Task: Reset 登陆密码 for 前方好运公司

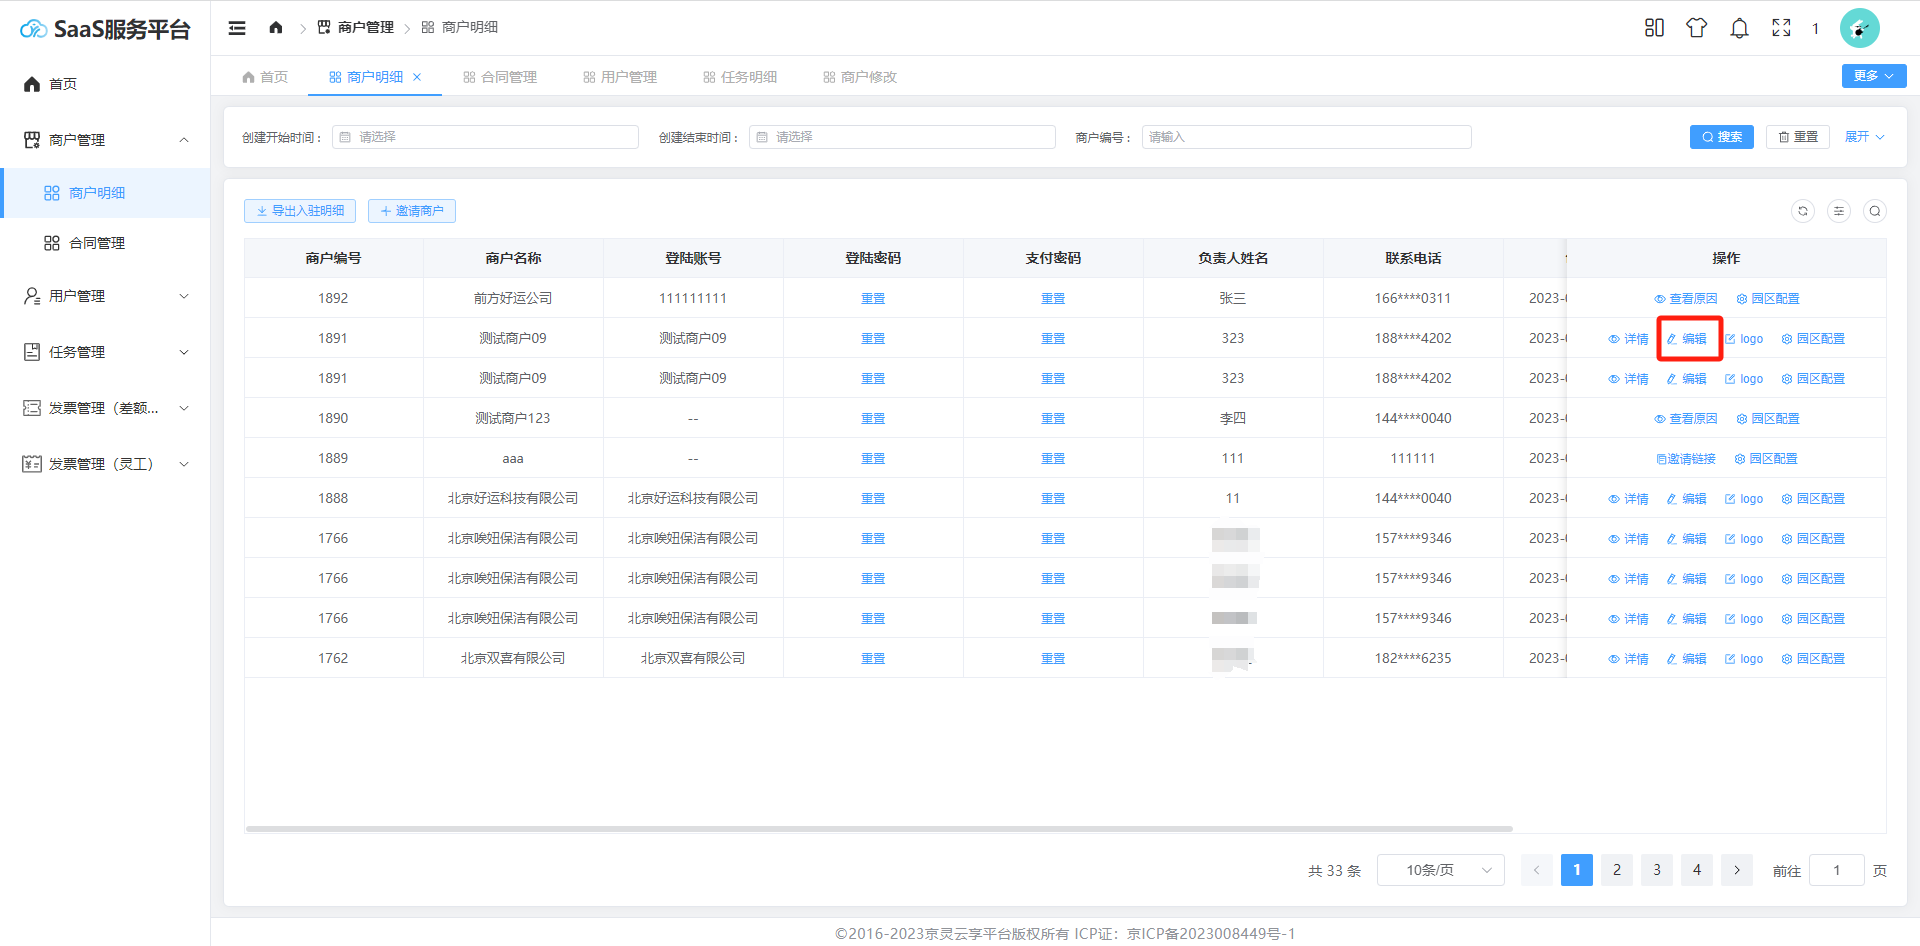Action: click(x=873, y=299)
